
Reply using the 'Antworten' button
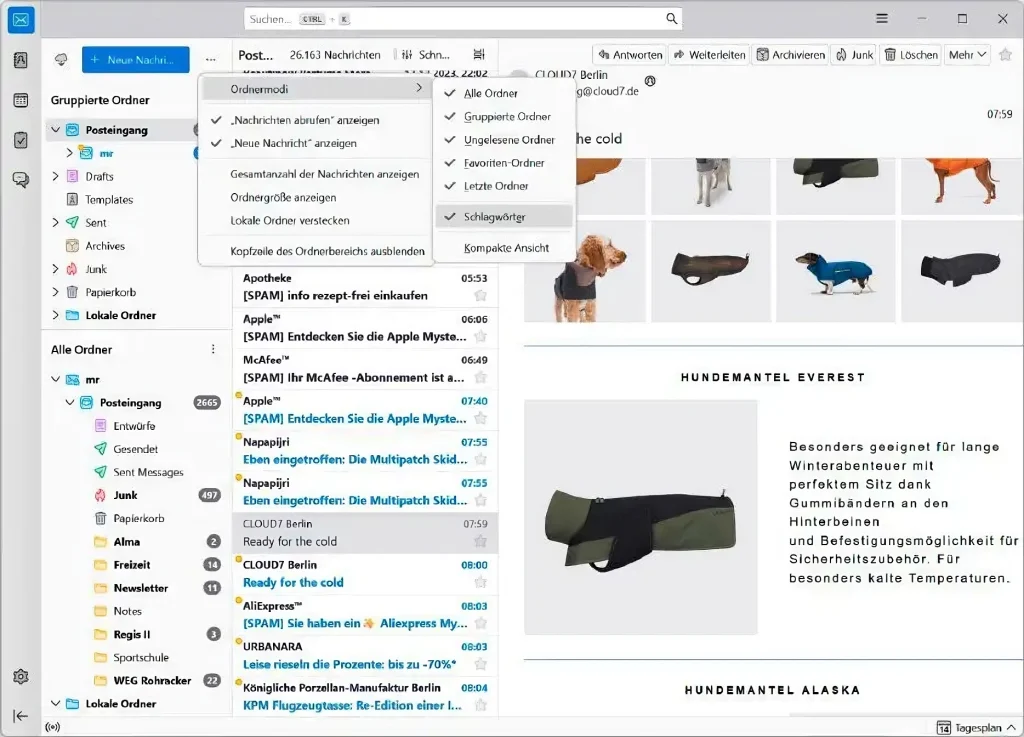pos(629,55)
